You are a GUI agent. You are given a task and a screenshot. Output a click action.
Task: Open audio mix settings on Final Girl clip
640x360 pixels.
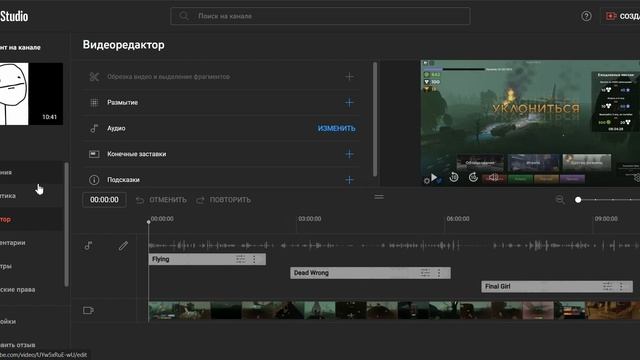point(607,286)
